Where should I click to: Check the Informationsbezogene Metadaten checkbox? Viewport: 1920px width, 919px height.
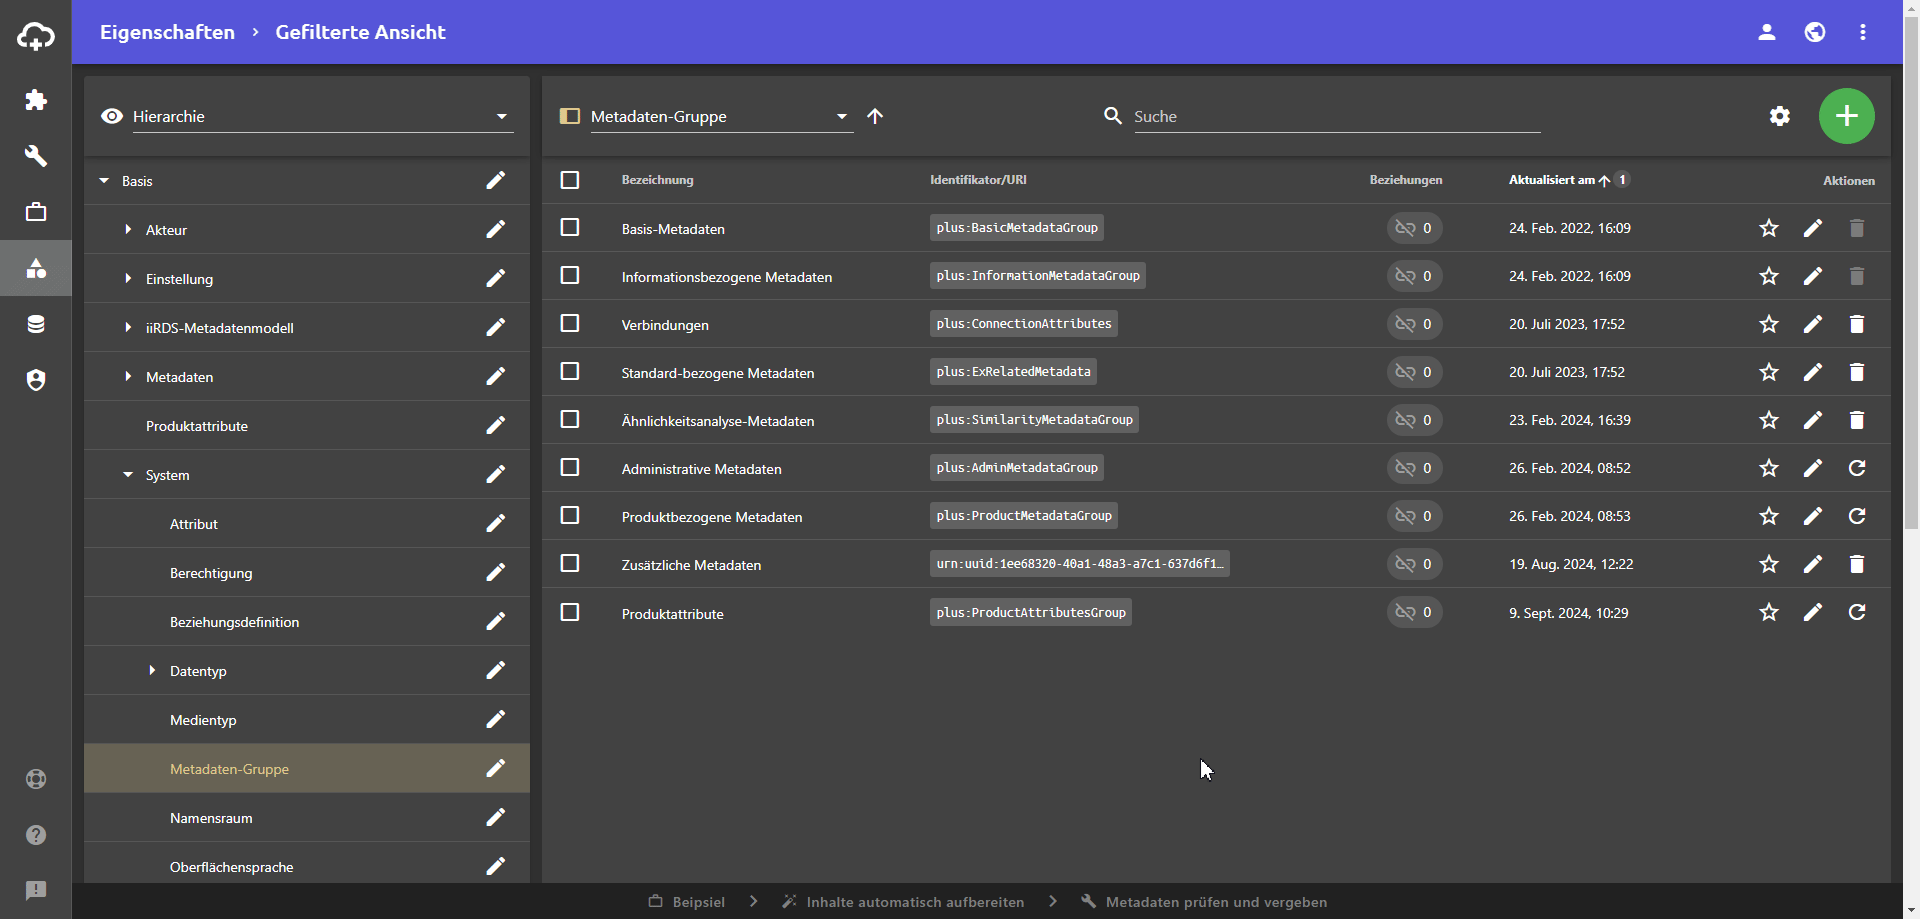(x=570, y=275)
